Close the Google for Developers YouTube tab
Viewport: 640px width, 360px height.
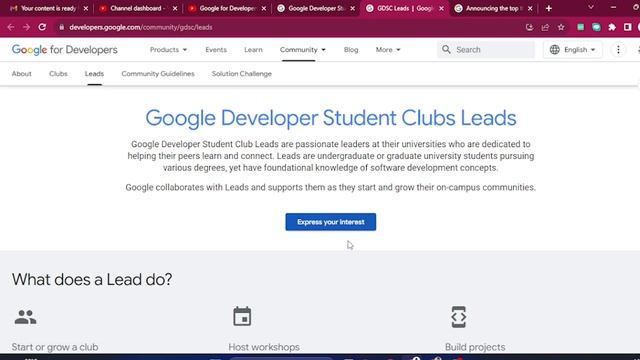tap(264, 8)
